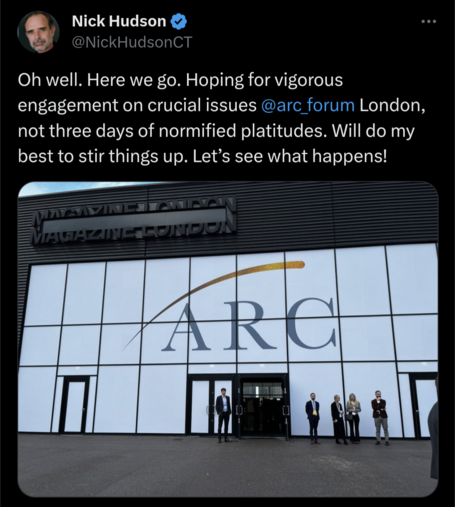Click the blue verified checkmark badge
The width and height of the screenshot is (455, 507).
tap(179, 22)
